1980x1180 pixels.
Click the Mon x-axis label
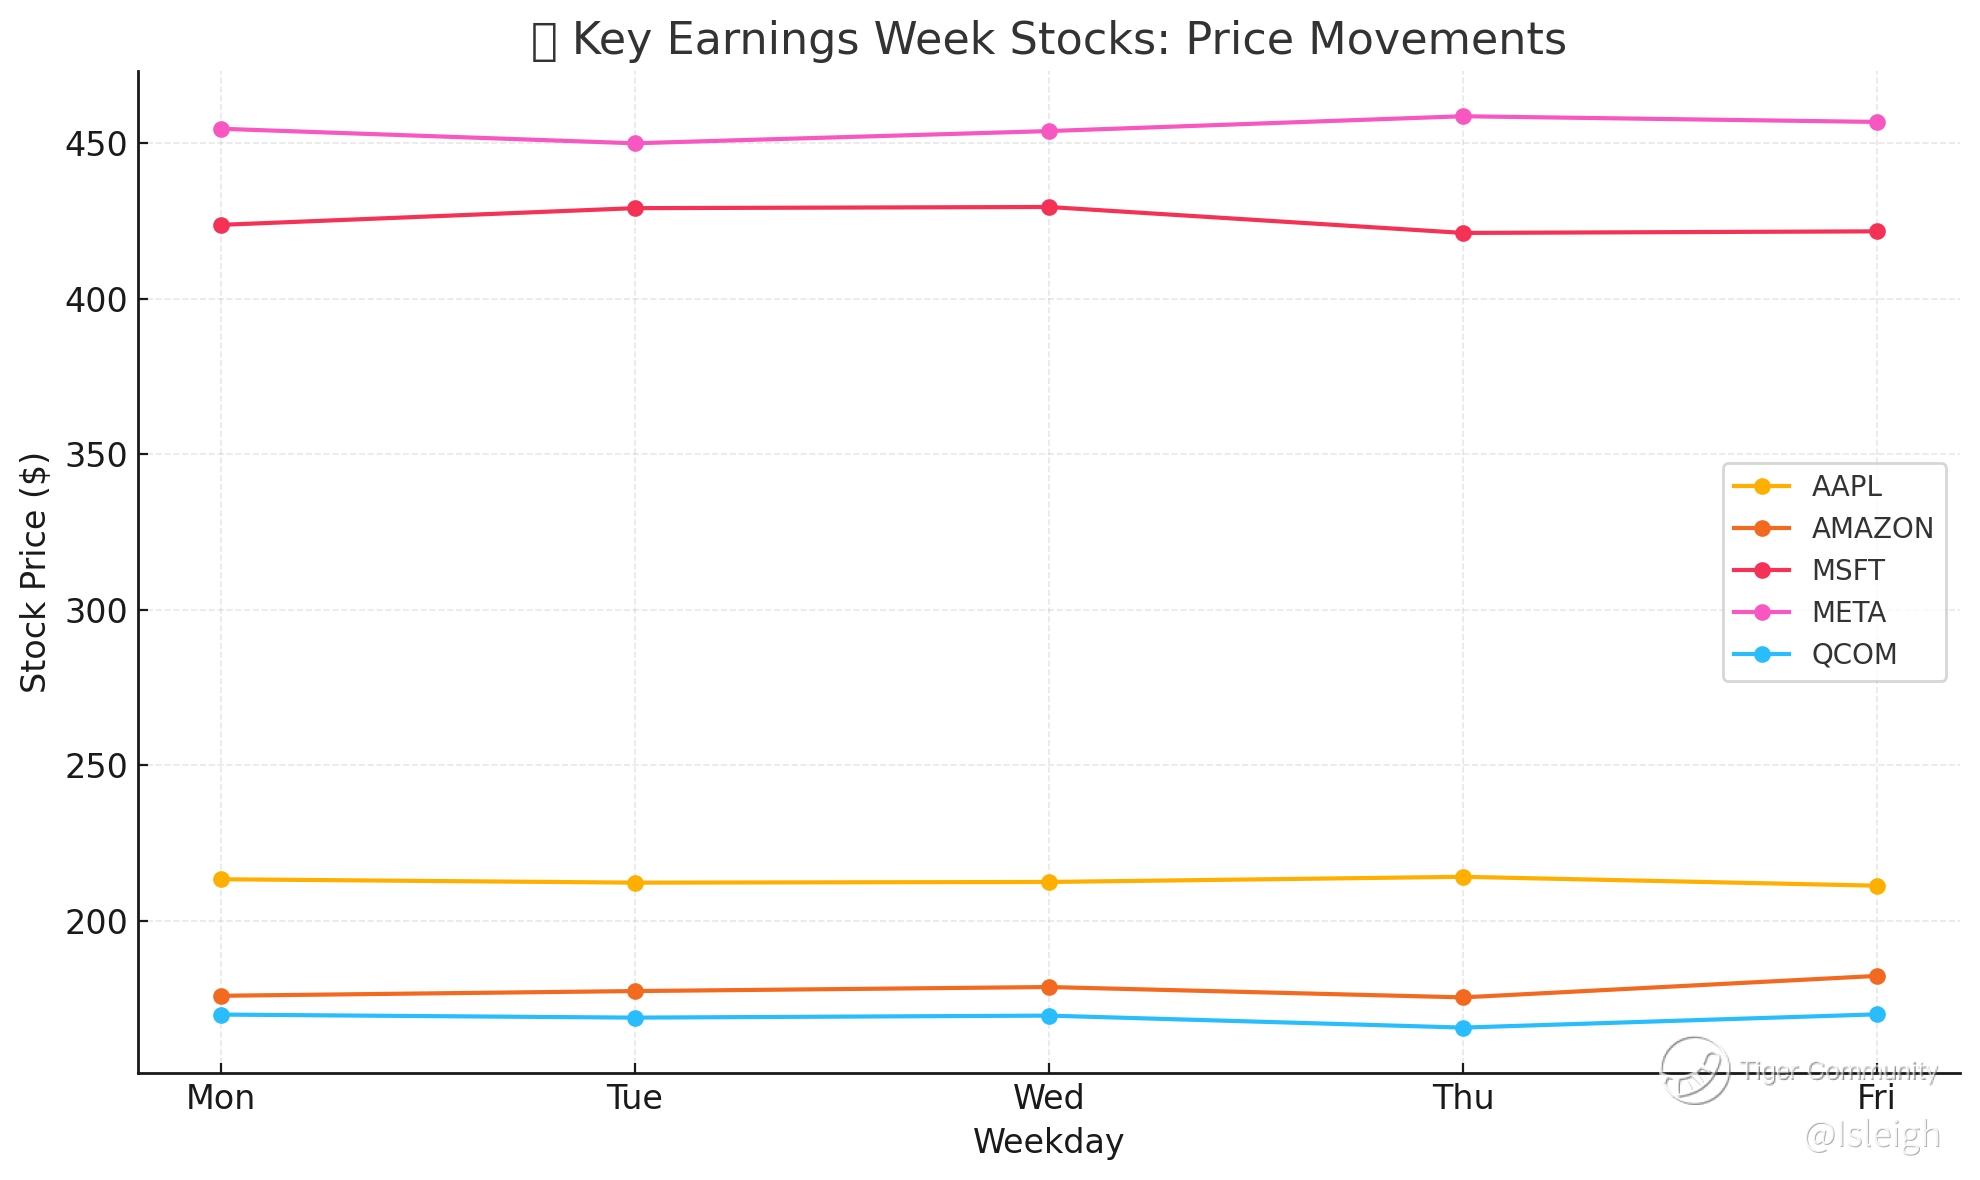(x=220, y=1099)
